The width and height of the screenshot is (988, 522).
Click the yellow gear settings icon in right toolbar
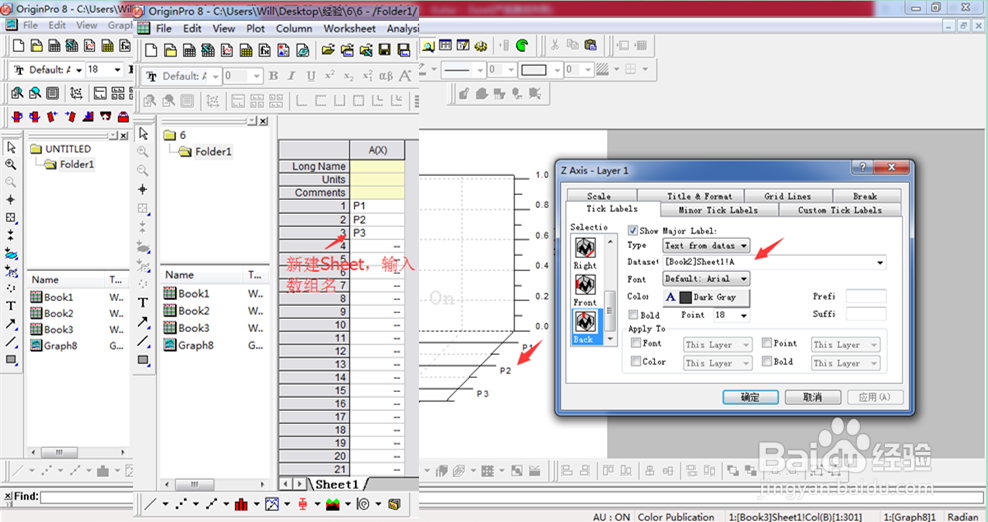[x=481, y=45]
